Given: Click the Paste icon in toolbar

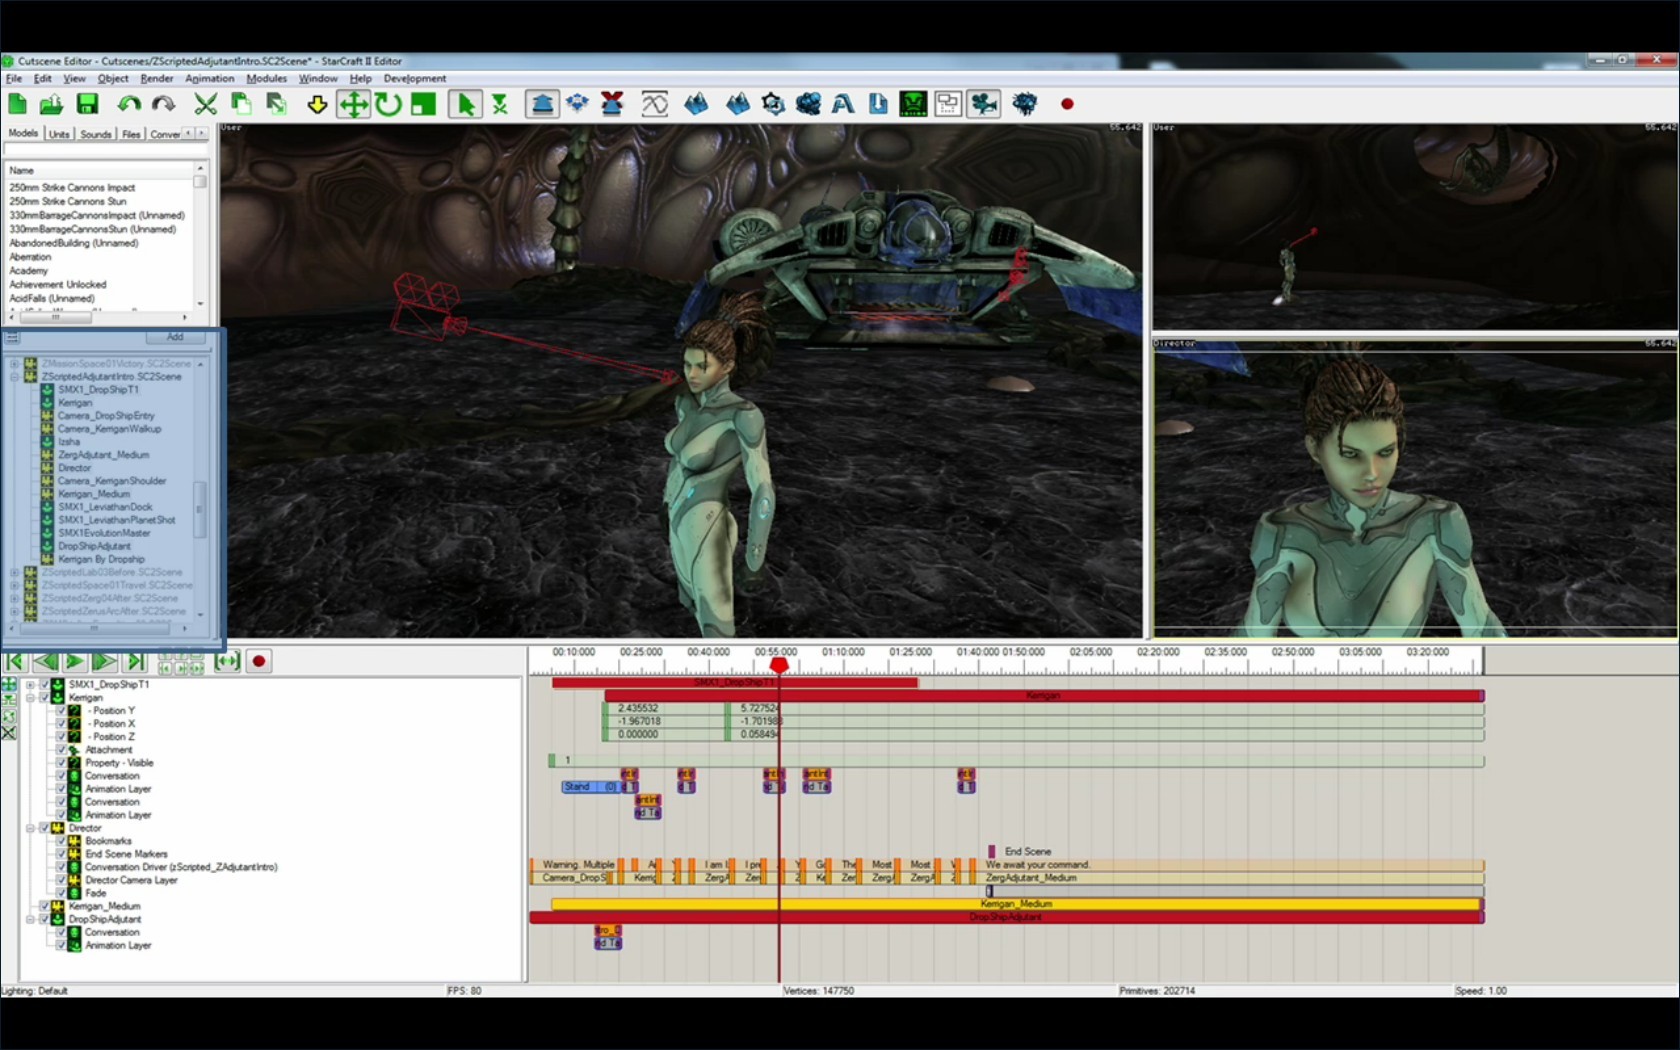Looking at the screenshot, I should pyautogui.click(x=276, y=104).
